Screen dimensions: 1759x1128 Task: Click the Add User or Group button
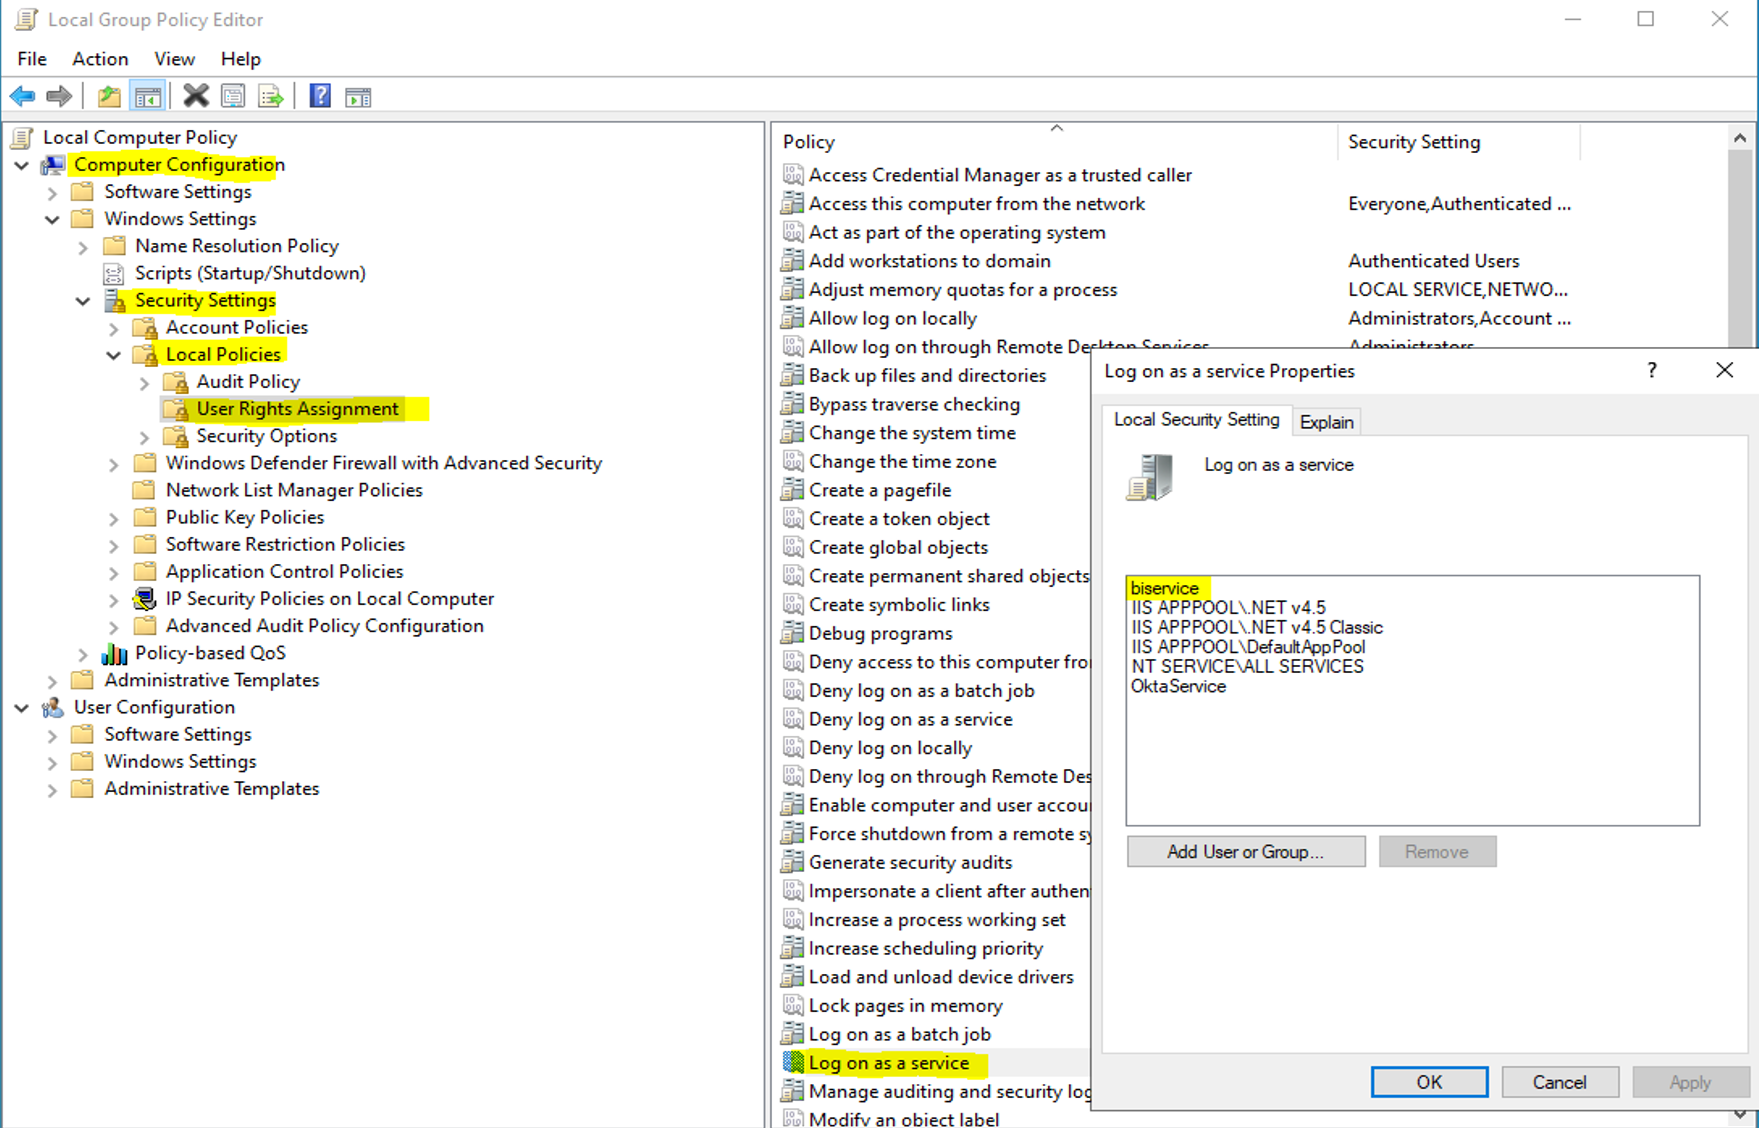pyautogui.click(x=1245, y=852)
